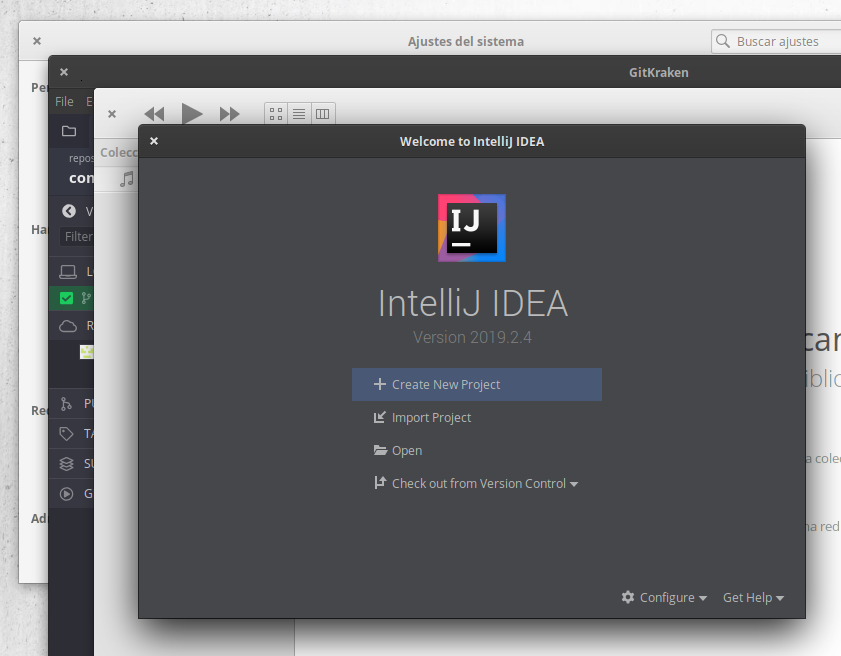Click the back arrow icon in GitKraken
Viewport: 841px width, 656px height.
(x=69, y=211)
